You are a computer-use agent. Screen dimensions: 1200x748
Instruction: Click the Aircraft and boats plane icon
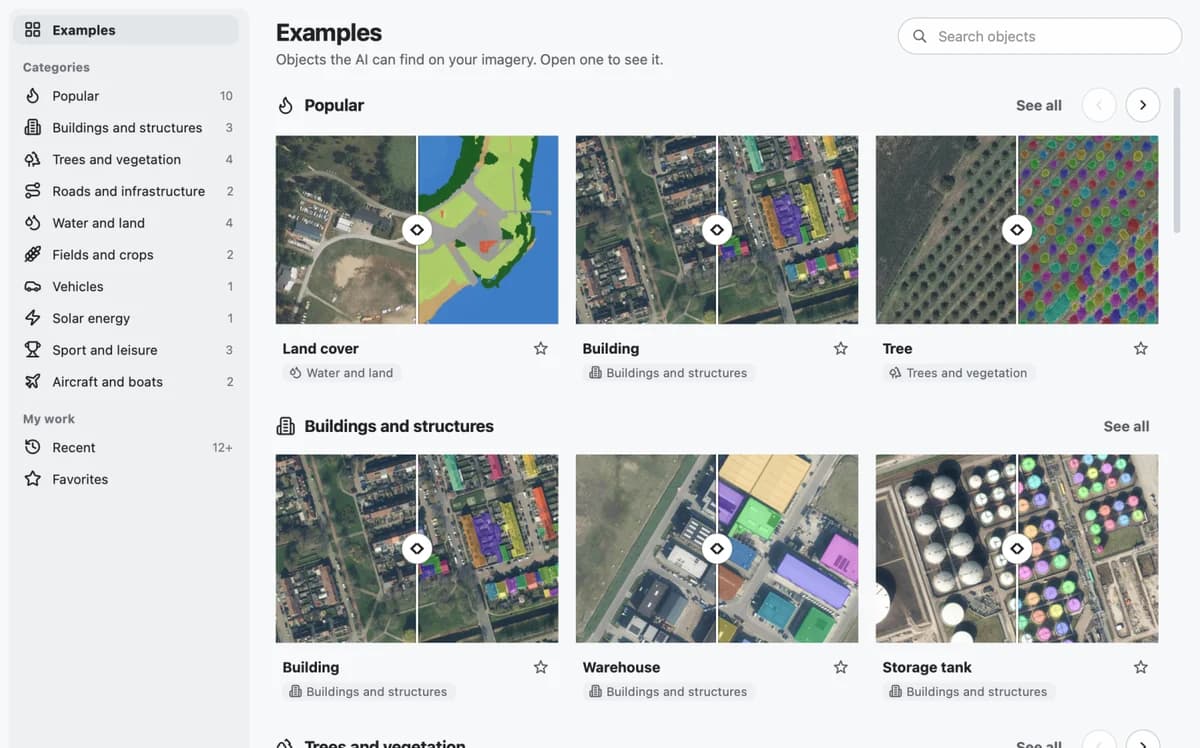pyautogui.click(x=33, y=381)
